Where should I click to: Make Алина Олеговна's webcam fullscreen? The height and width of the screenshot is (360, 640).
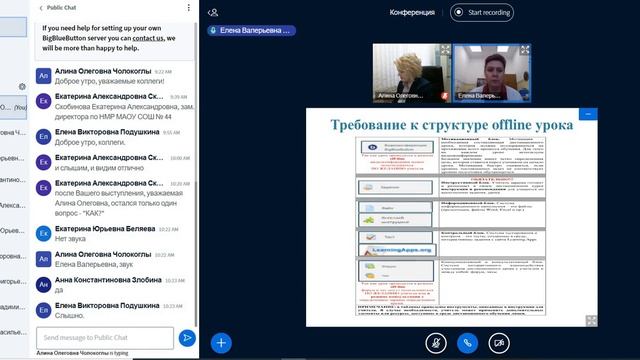tap(445, 50)
